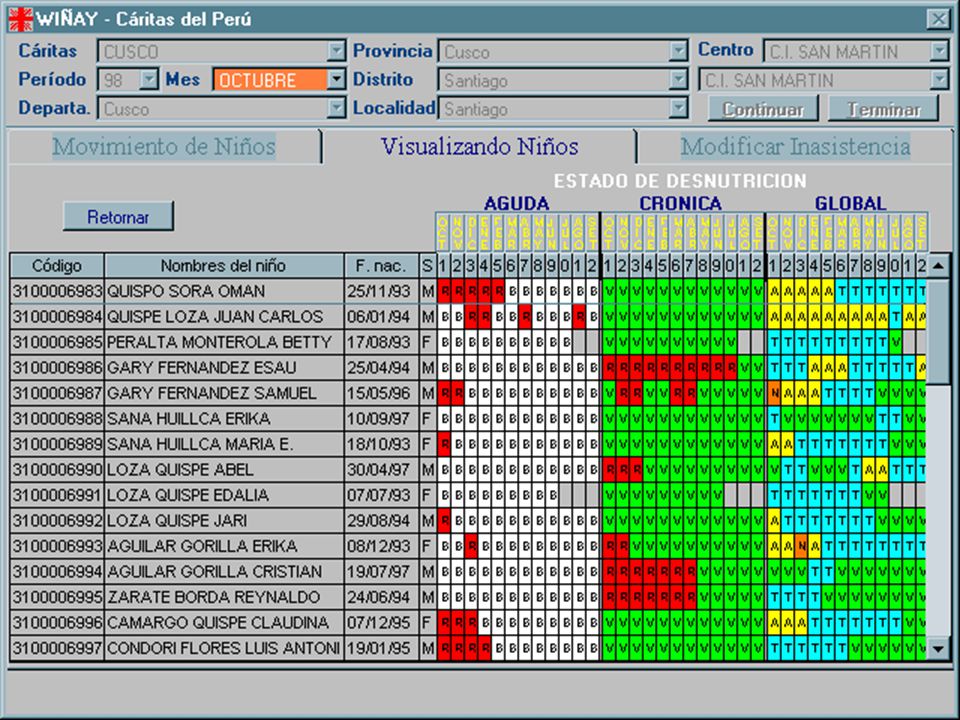Open the Centro C.I. SAN MARTIN dropdown
The image size is (960, 720).
[939, 51]
